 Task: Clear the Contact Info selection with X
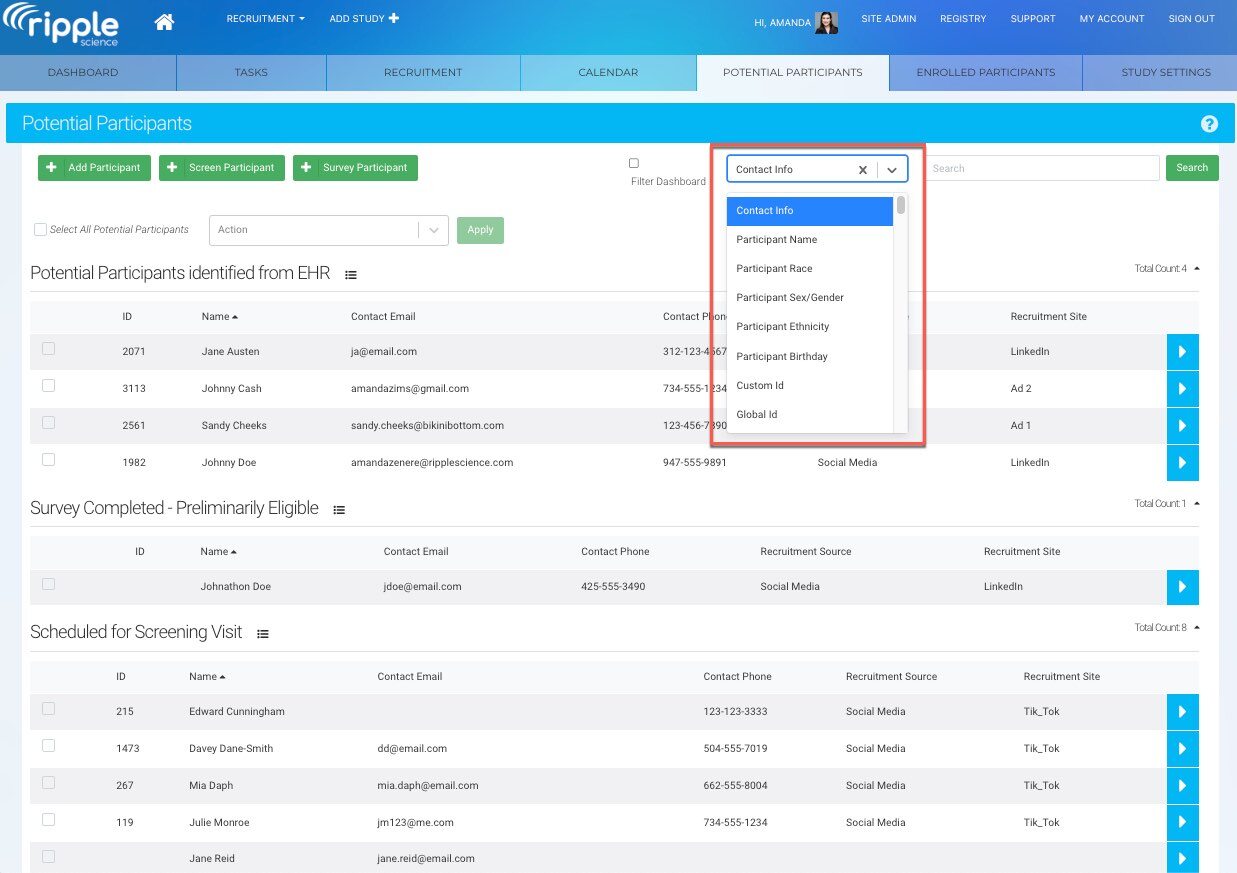pos(862,170)
